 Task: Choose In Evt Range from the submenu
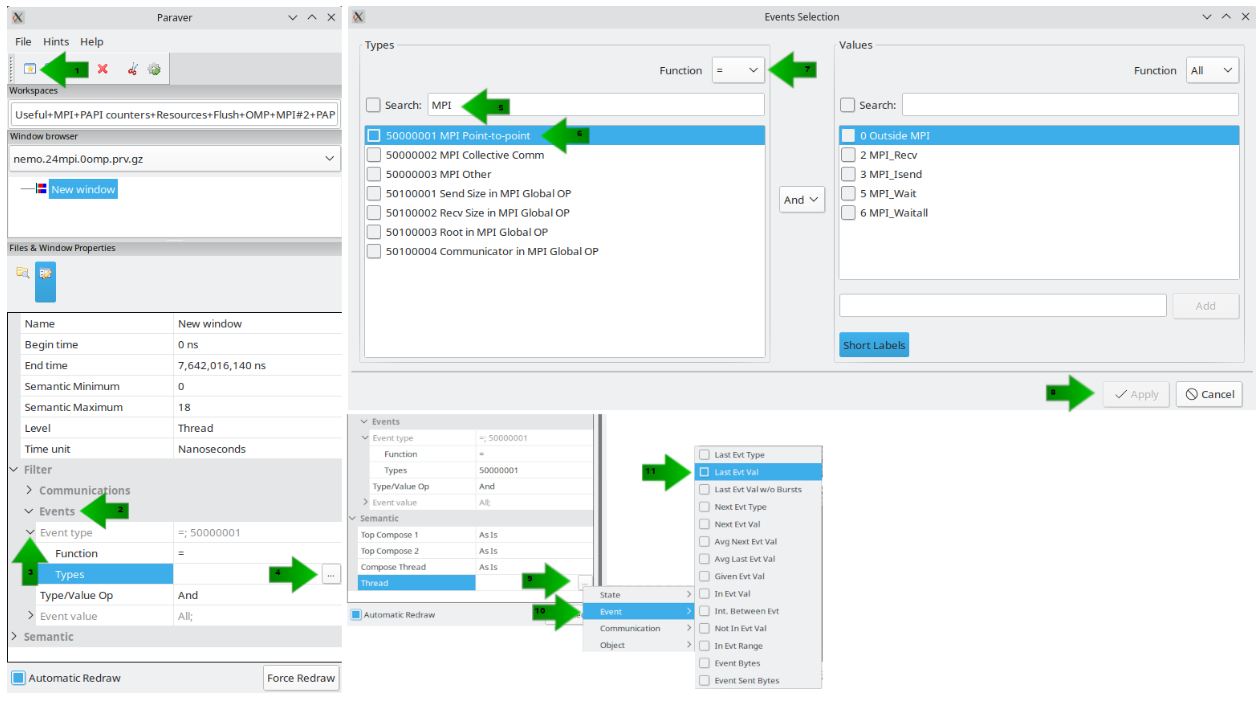pos(758,646)
